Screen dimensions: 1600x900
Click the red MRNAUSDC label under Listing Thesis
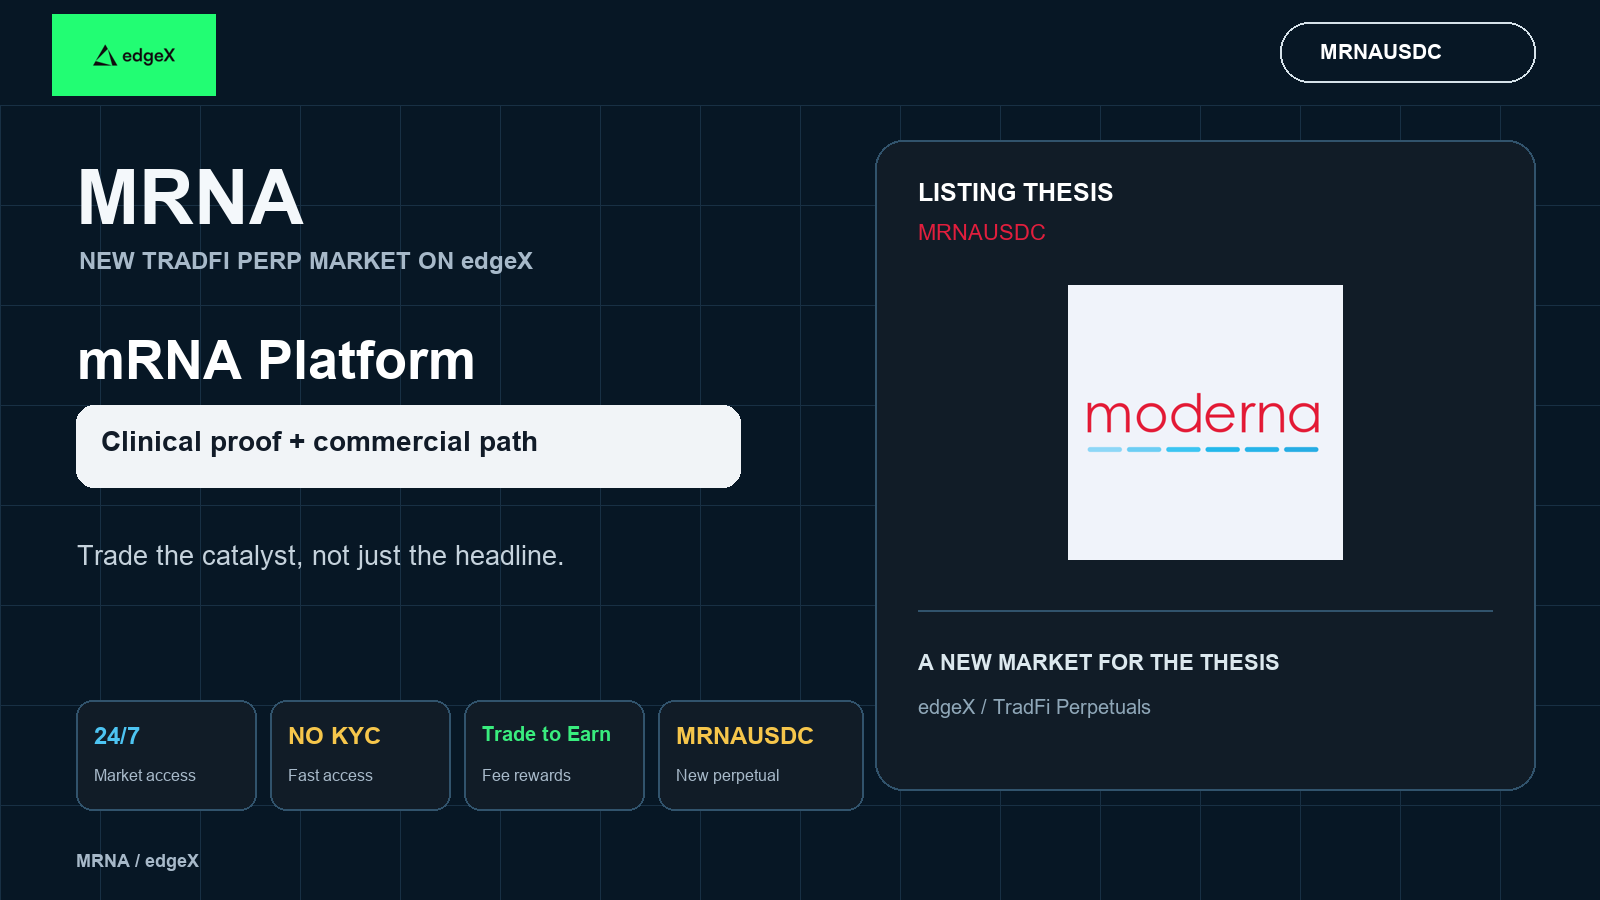tap(981, 232)
